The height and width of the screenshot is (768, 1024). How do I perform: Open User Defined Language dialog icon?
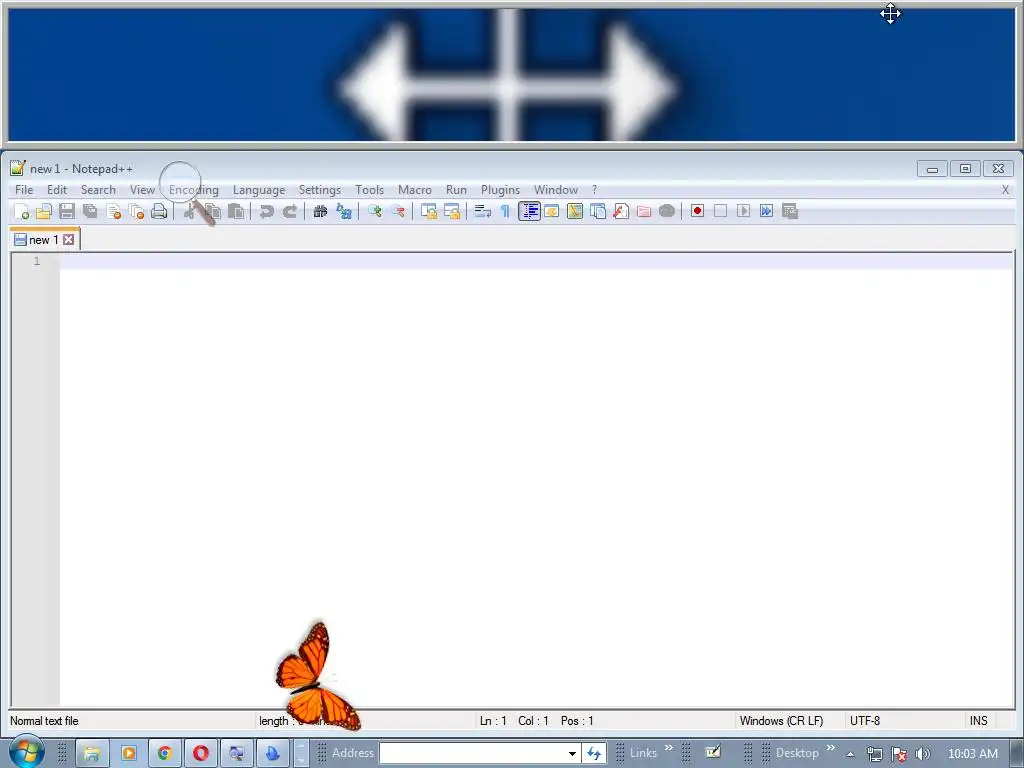pyautogui.click(x=552, y=211)
